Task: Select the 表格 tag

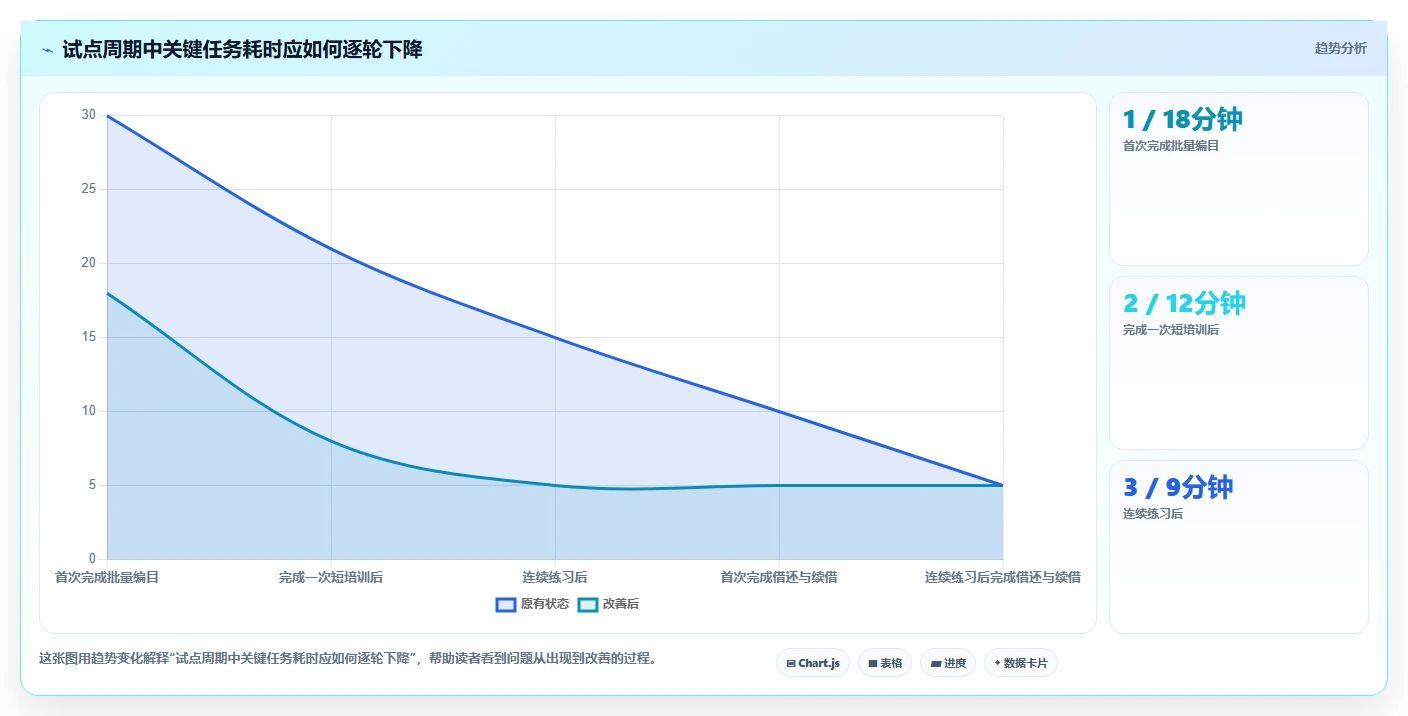Action: tap(885, 663)
